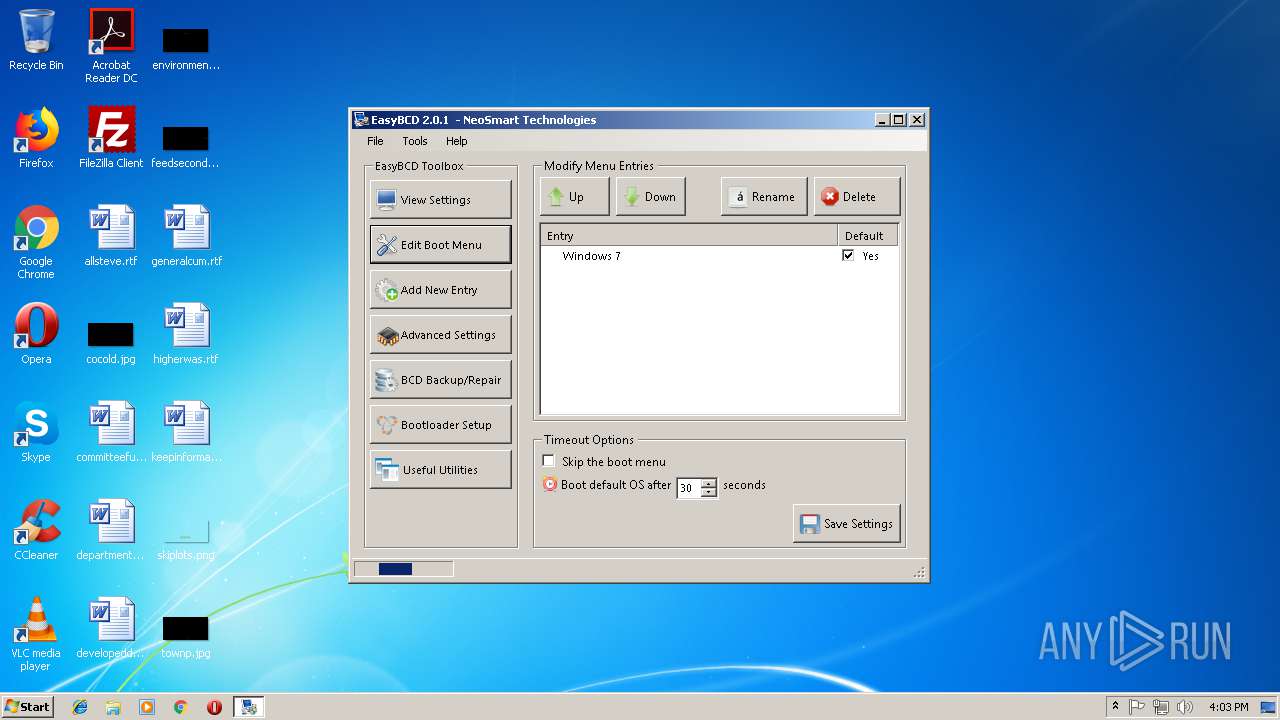The width and height of the screenshot is (1280, 720).
Task: Maximize the EasyBCD window
Action: click(x=899, y=119)
